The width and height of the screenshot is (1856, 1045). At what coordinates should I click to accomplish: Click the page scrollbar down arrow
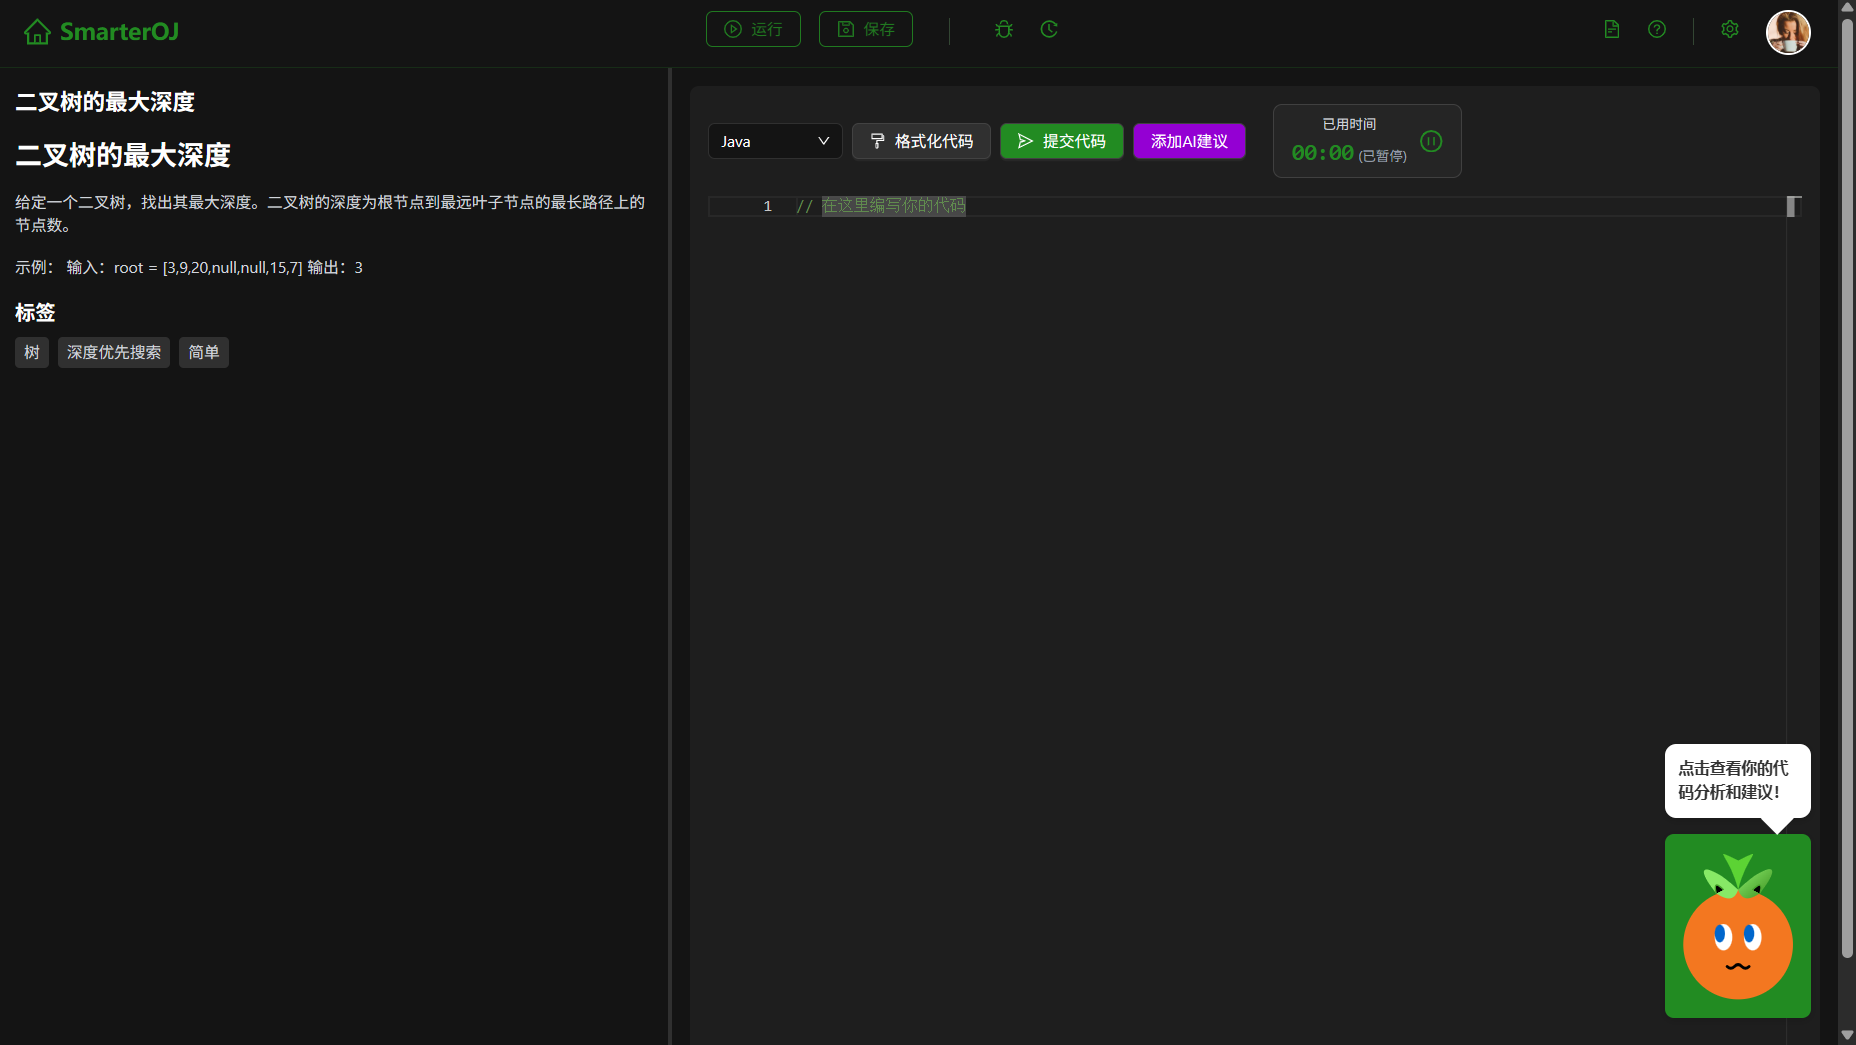(1847, 1035)
